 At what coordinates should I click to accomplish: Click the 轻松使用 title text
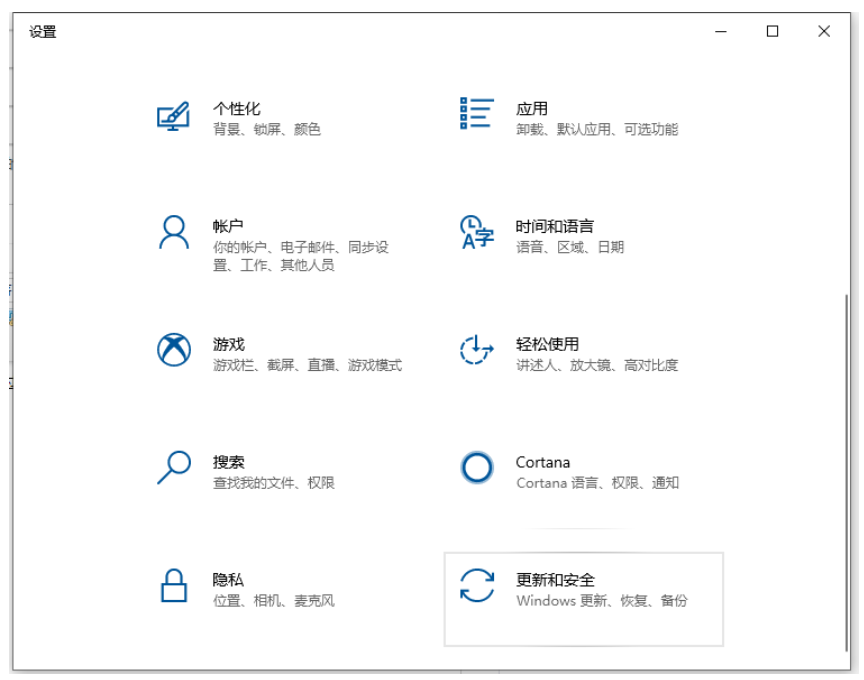point(547,344)
